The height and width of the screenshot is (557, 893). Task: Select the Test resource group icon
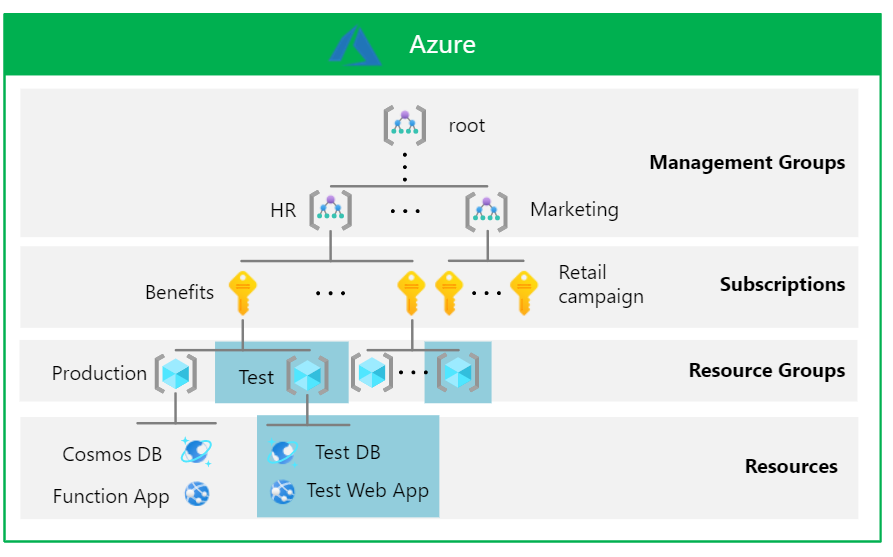(307, 375)
